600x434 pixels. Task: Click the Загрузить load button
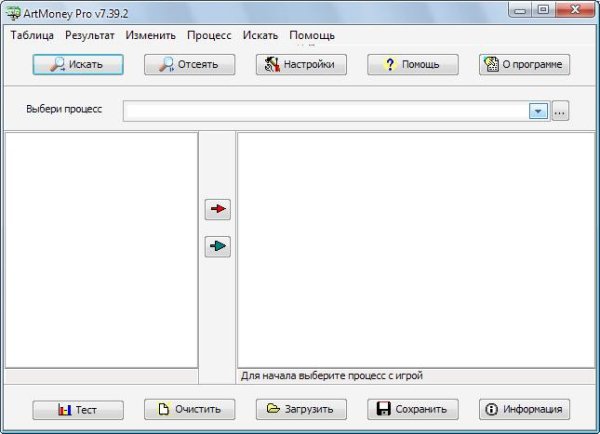coord(301,409)
